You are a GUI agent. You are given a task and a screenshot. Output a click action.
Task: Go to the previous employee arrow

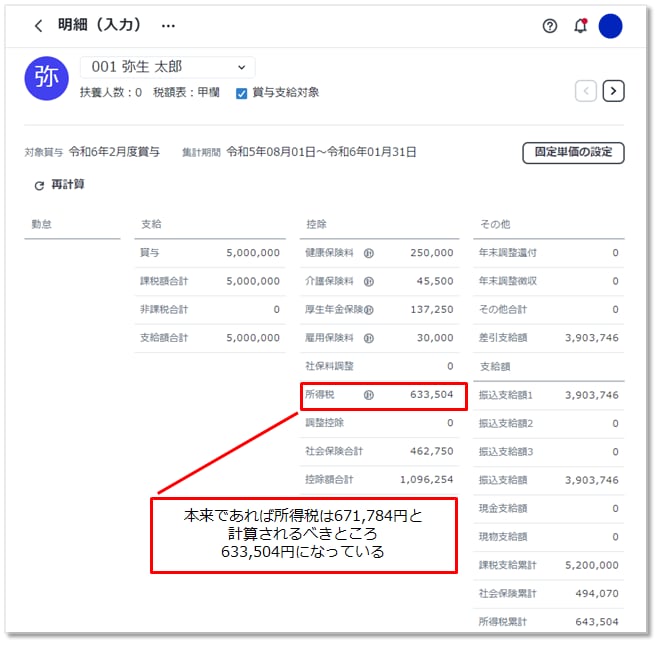coord(586,91)
